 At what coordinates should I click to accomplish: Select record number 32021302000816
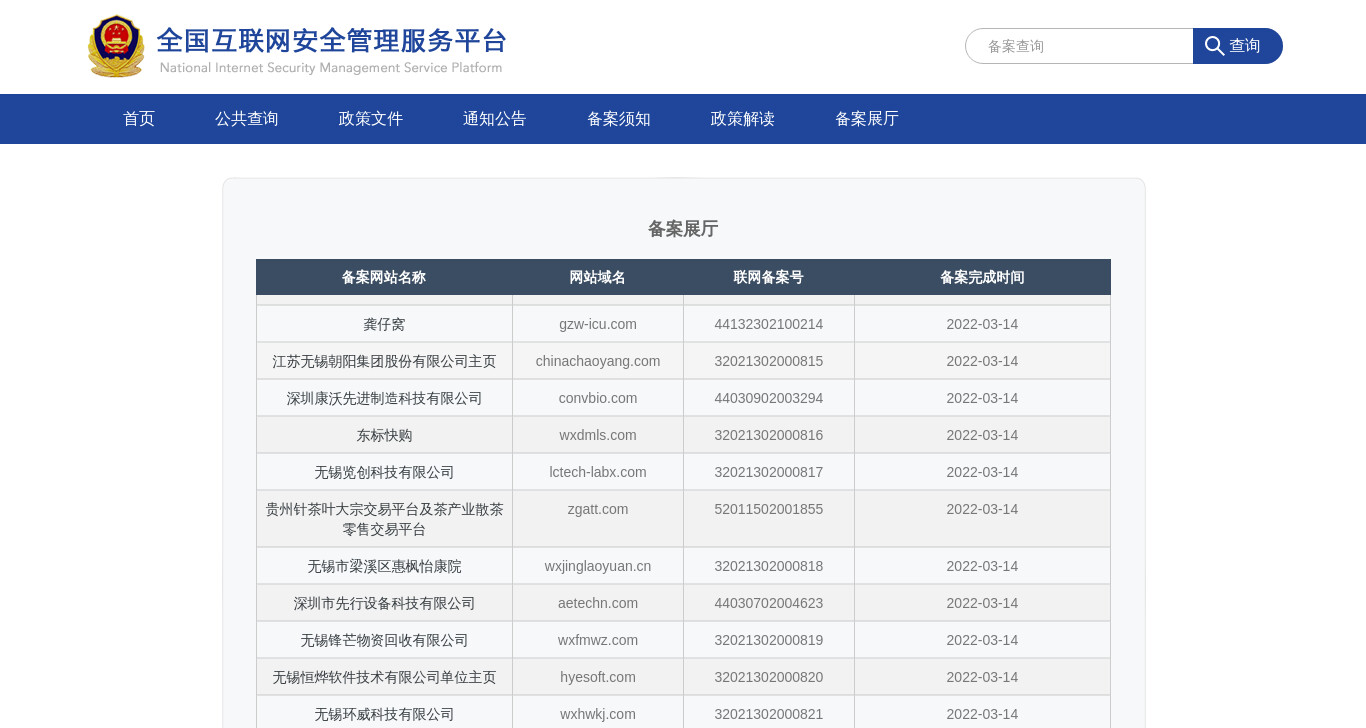click(769, 435)
